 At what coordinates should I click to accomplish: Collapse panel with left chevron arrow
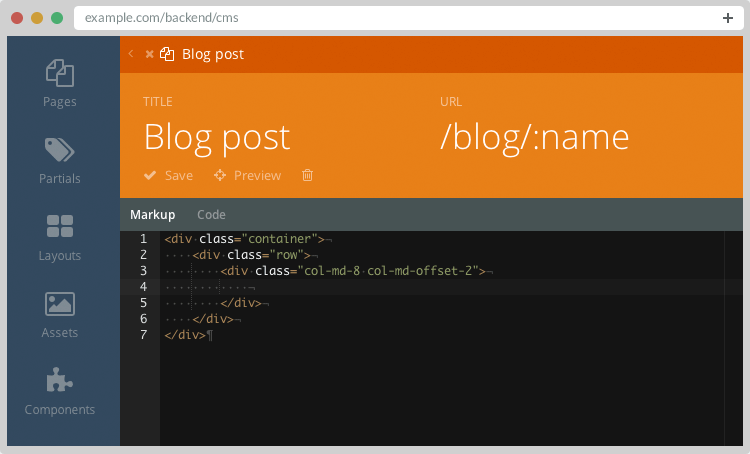tap(131, 54)
